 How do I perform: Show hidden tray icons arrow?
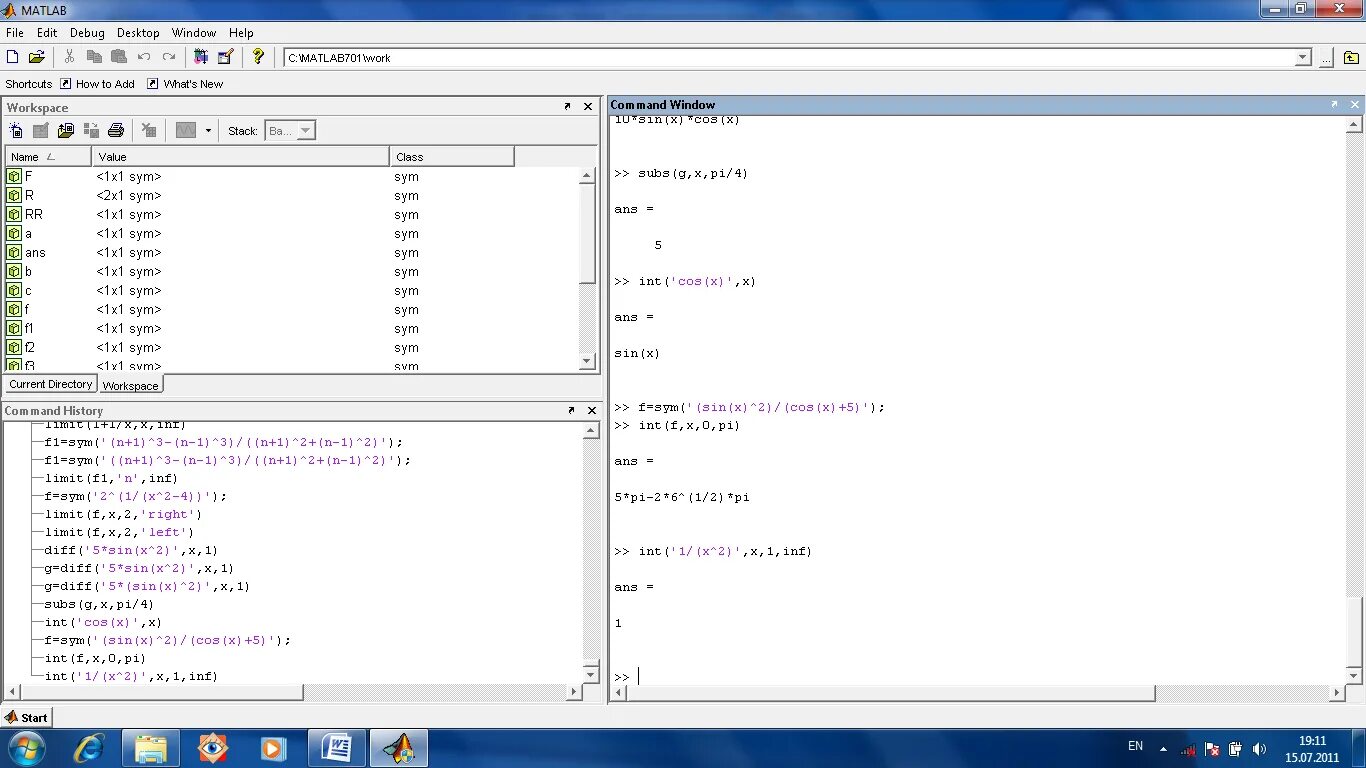pos(1163,749)
